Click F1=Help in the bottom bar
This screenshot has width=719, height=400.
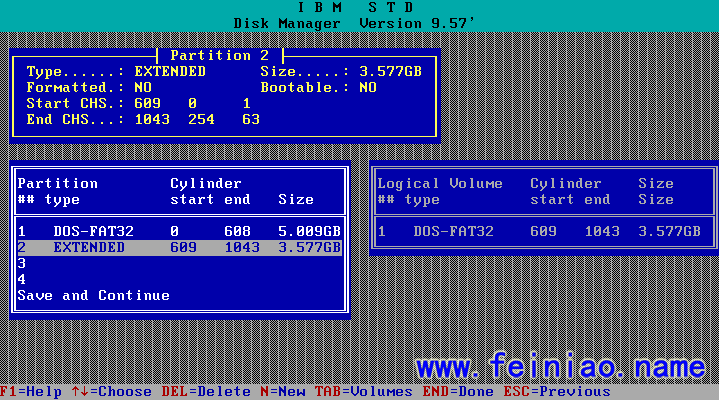(x=31, y=392)
